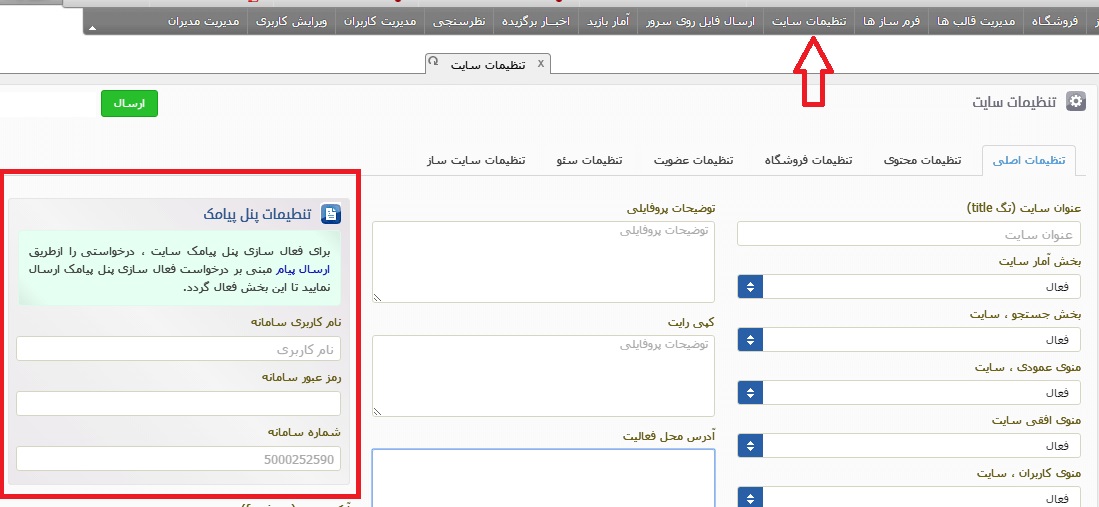Focus the عنوان سایت title input
1099x507 pixels.
(909, 234)
